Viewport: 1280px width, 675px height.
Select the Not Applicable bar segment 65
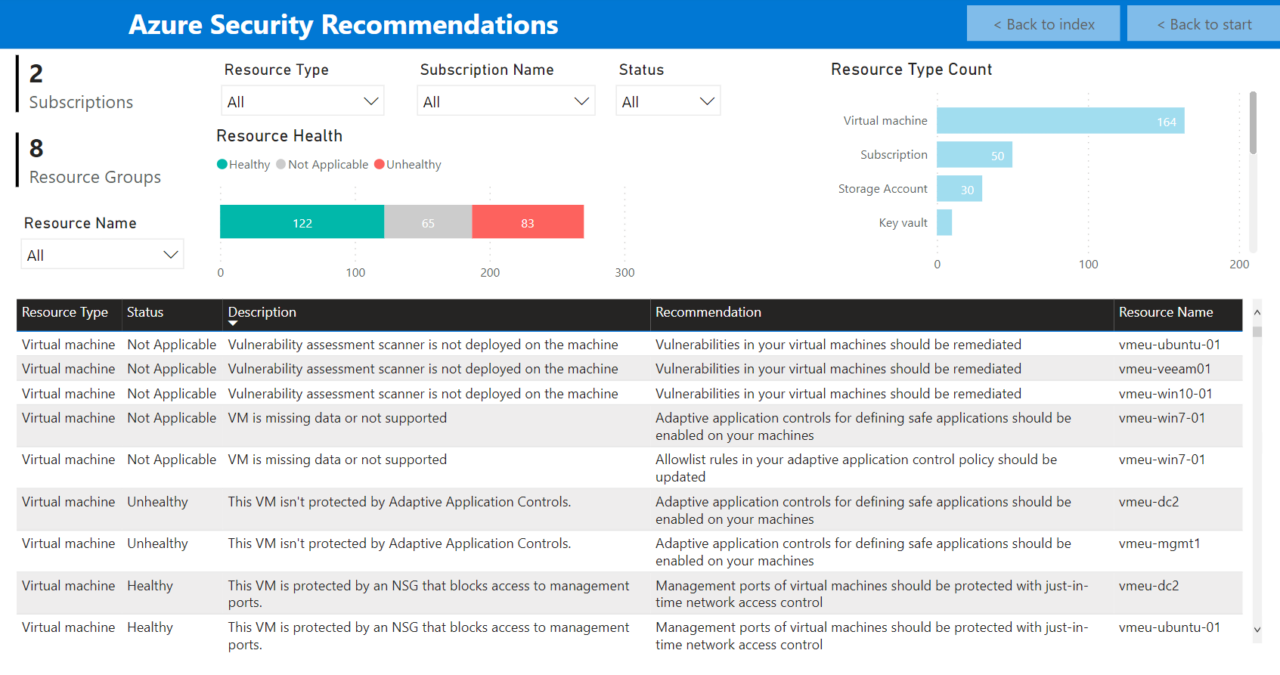coord(428,222)
